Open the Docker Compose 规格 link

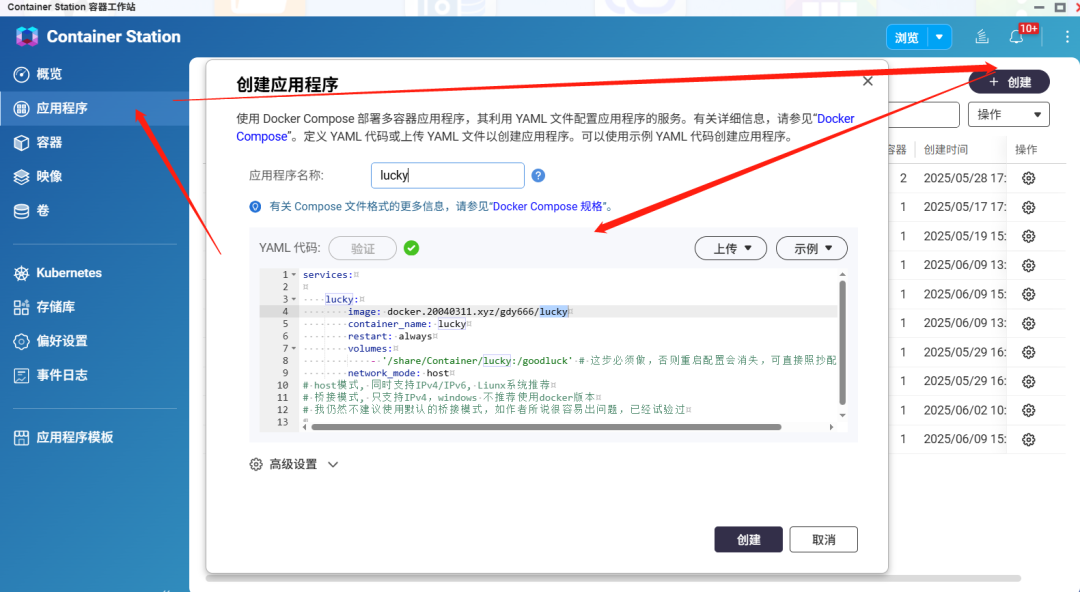pyautogui.click(x=547, y=206)
